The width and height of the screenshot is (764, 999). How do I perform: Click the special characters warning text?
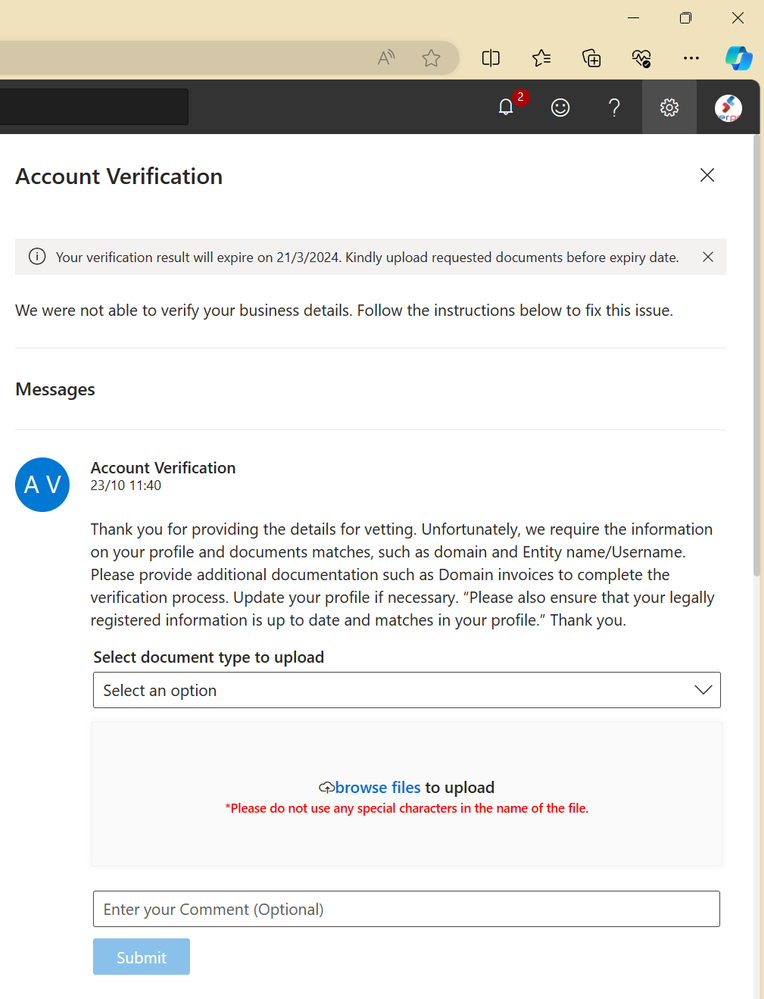tap(407, 809)
